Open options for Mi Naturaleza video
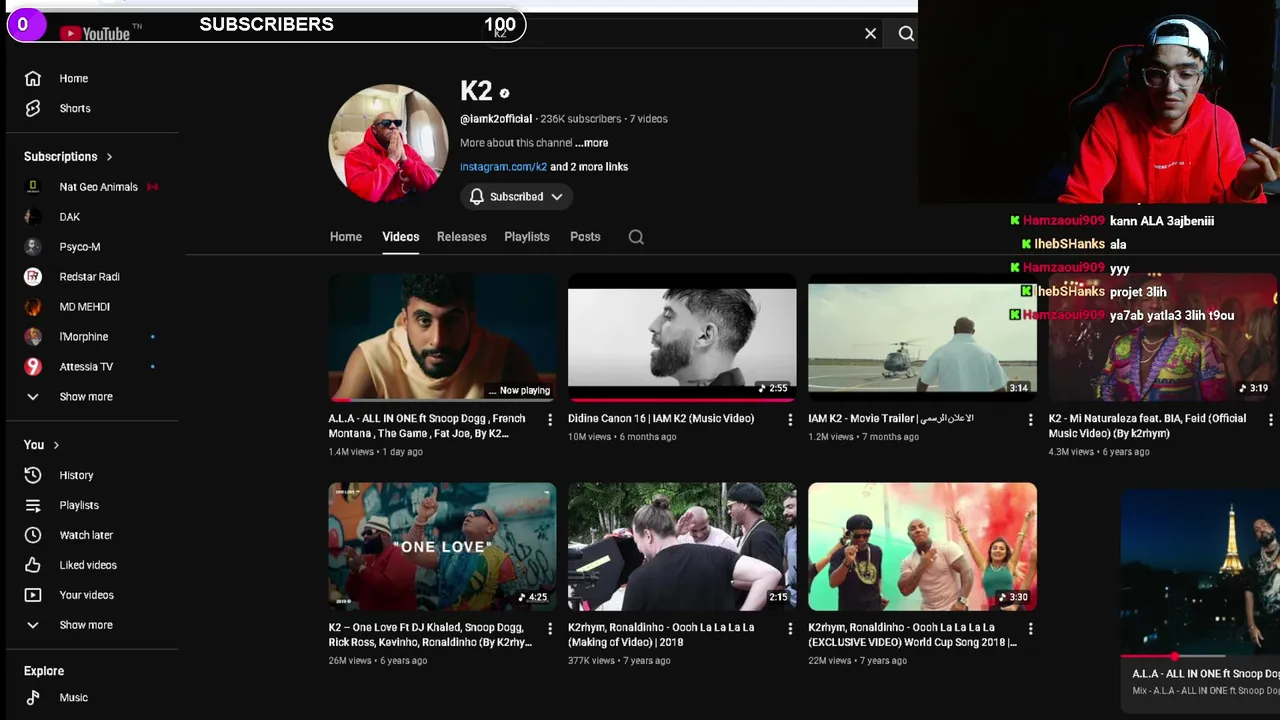1280x720 pixels. (x=1270, y=420)
